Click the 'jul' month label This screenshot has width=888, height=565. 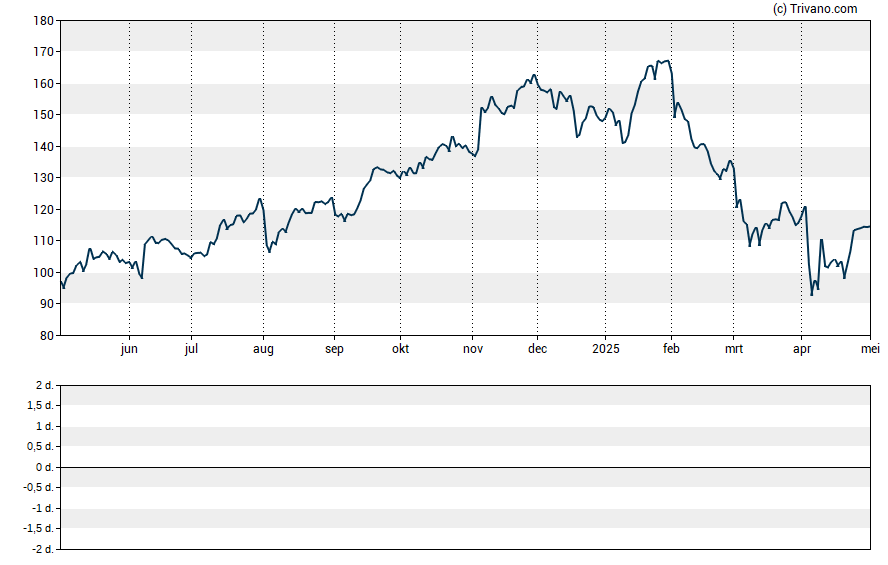pos(191,349)
